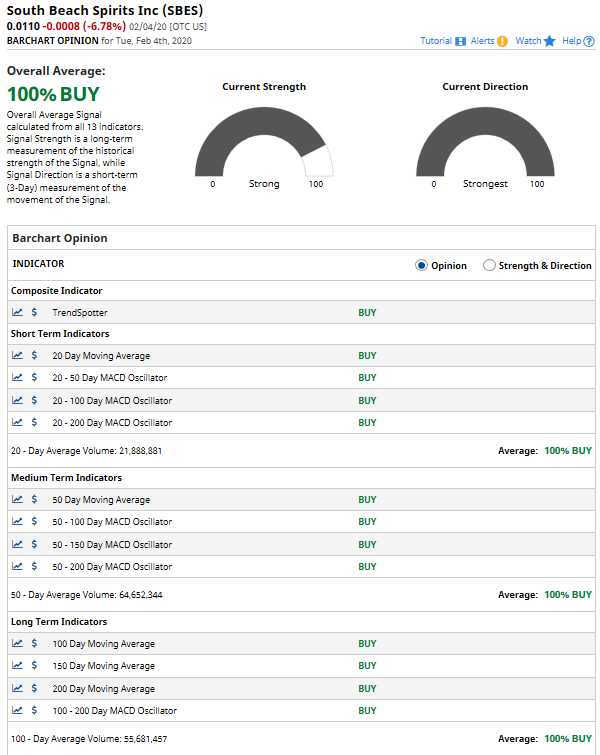Viewport: 600px width, 755px height.
Task: Click dollar icon for 50 Day Moving Average
Action: point(34,499)
